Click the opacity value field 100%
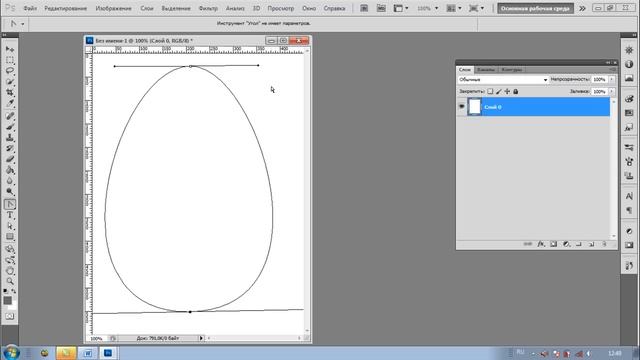The image size is (640, 360). pos(599,80)
